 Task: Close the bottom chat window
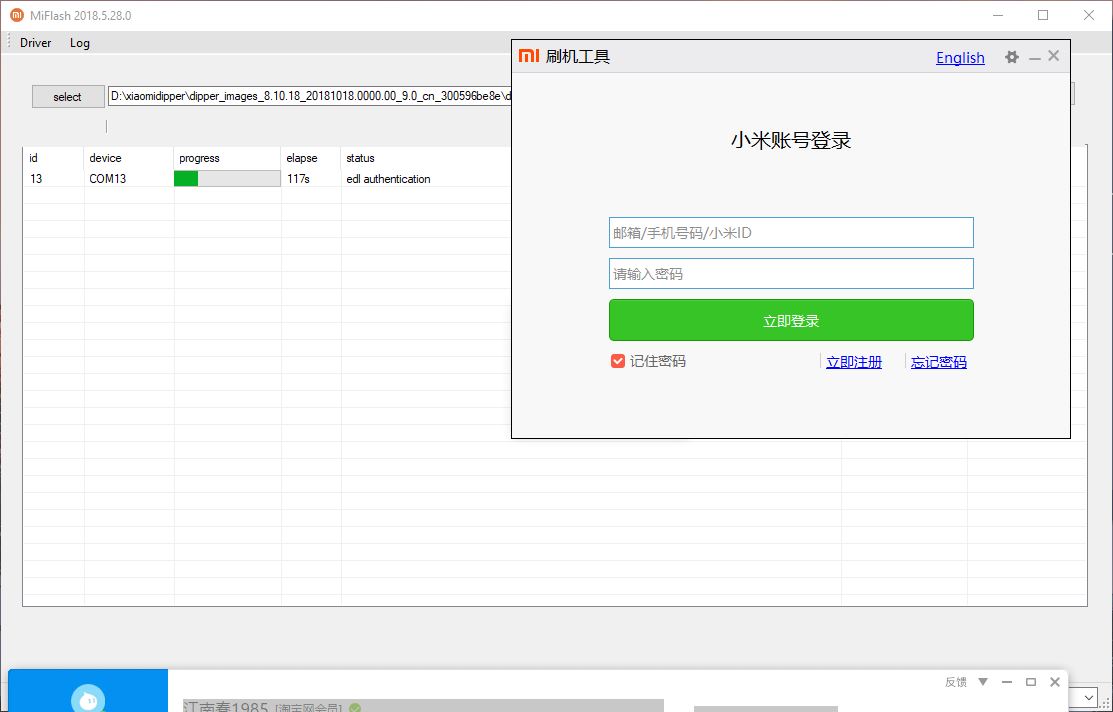(x=1055, y=682)
